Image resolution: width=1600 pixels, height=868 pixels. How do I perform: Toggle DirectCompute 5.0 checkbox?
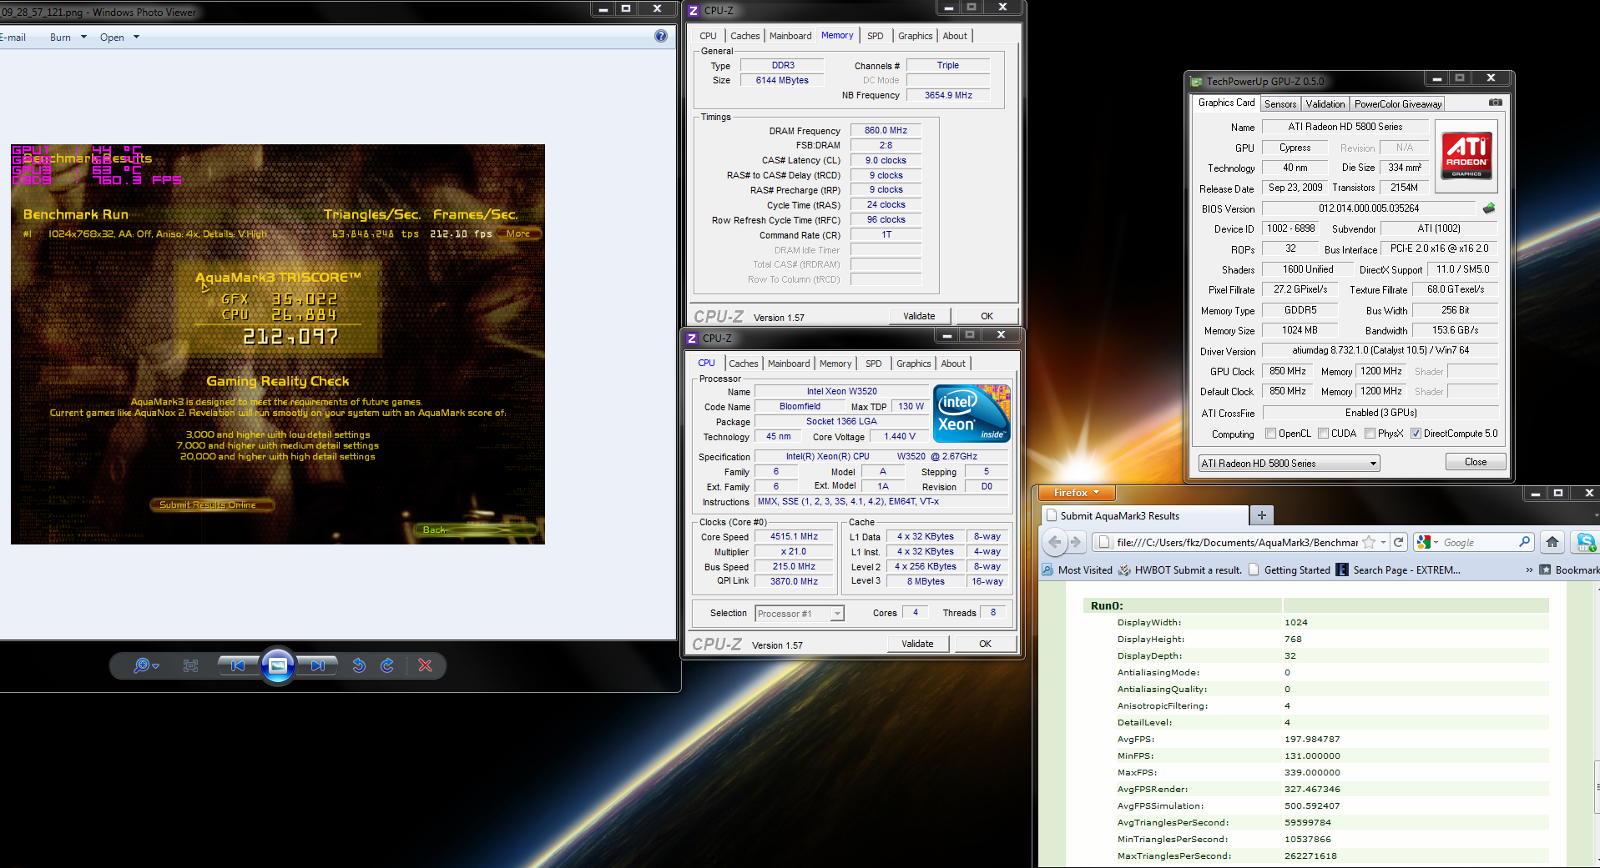pos(1416,434)
